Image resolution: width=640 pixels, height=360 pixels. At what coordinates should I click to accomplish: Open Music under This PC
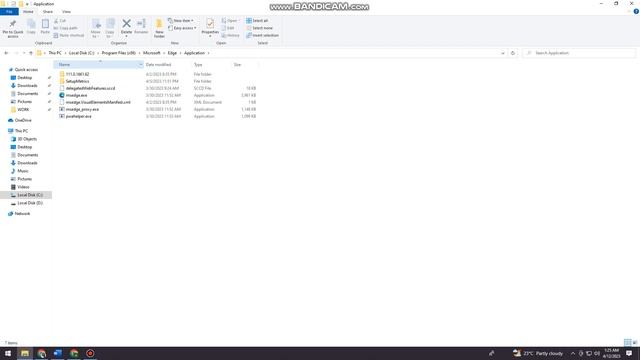pyautogui.click(x=23, y=171)
